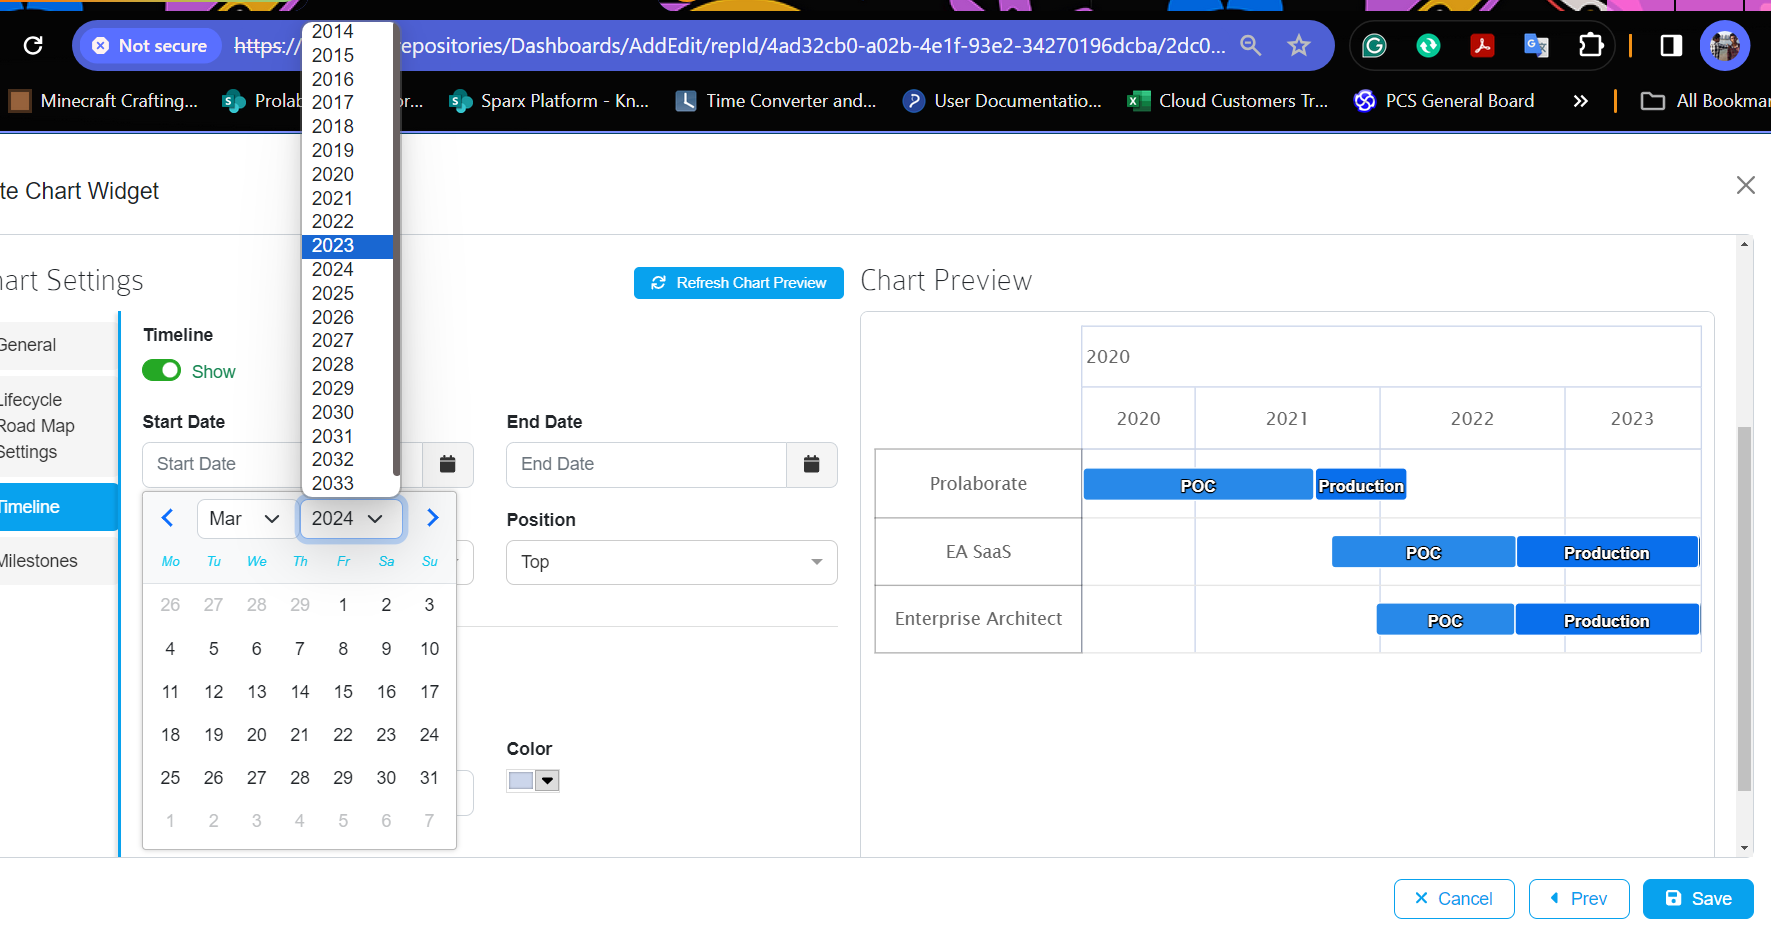Image resolution: width=1771 pixels, height=935 pixels.
Task: Choose year 2030 from the list
Action: coord(347,413)
